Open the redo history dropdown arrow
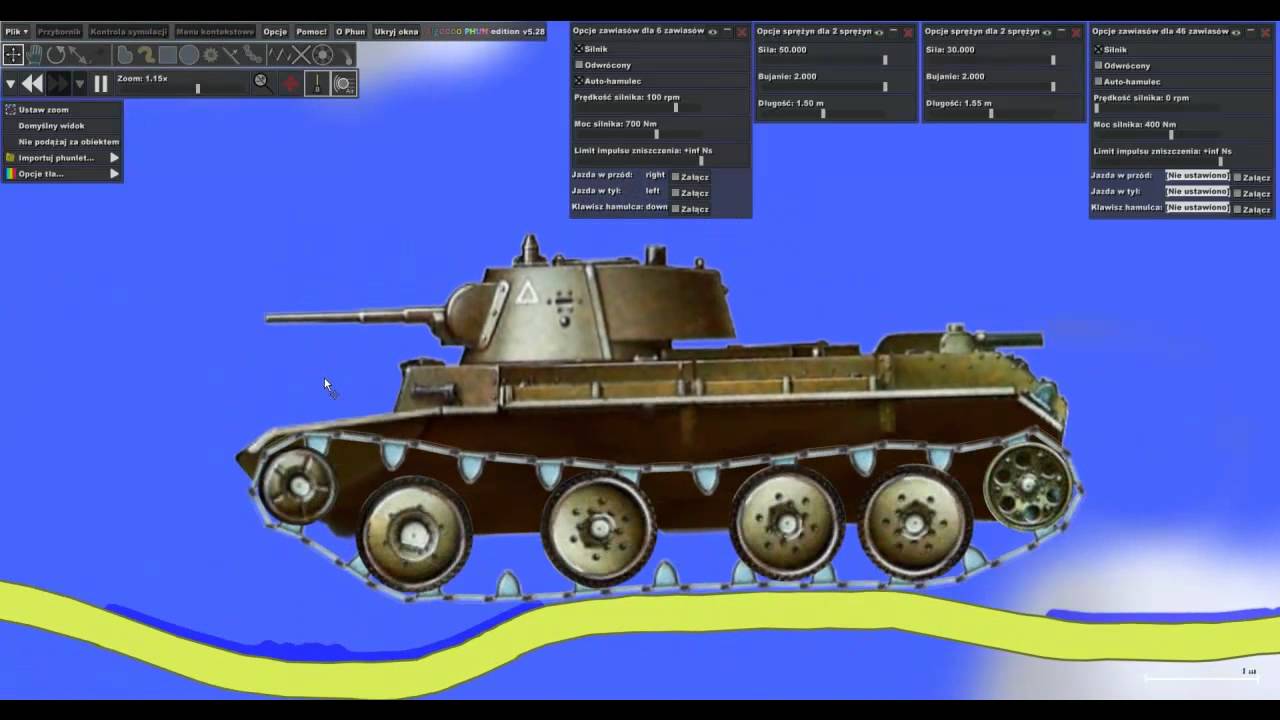 point(80,84)
